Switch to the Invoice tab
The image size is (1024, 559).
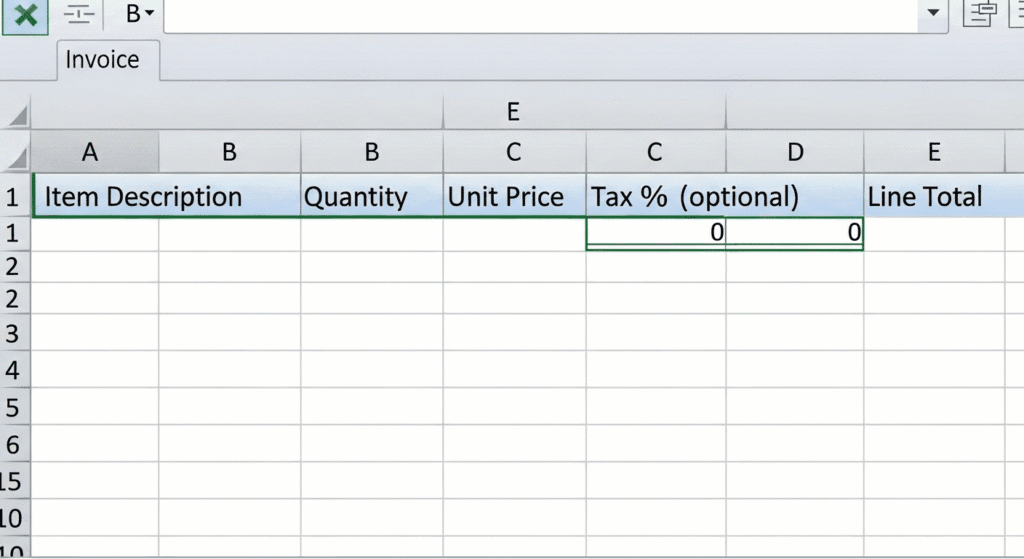(102, 60)
